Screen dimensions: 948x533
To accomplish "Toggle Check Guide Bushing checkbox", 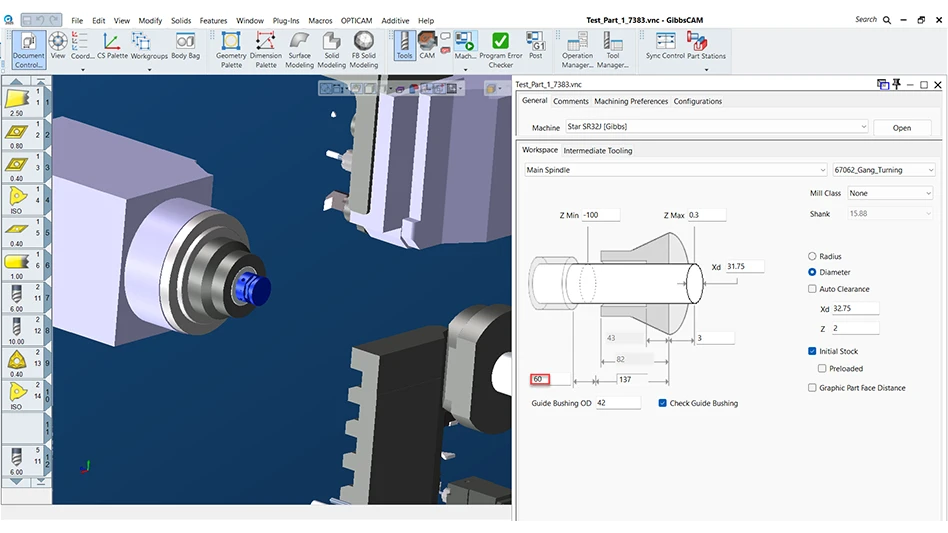I will (663, 403).
